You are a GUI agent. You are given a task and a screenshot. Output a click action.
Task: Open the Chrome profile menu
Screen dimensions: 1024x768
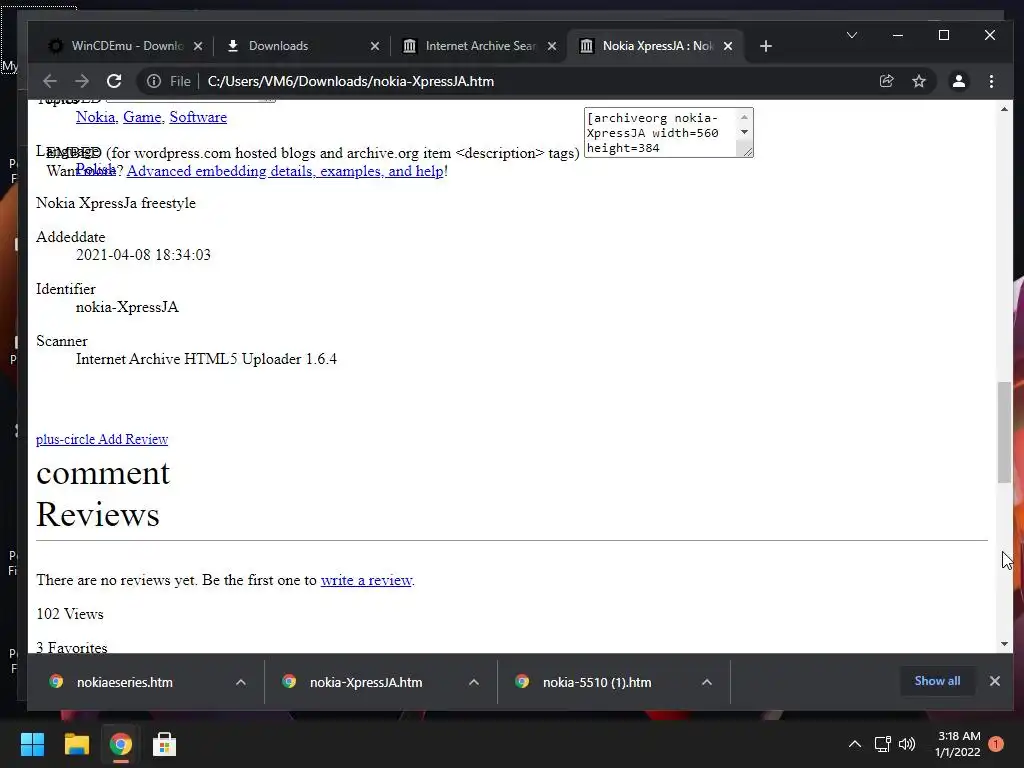pyautogui.click(x=959, y=81)
